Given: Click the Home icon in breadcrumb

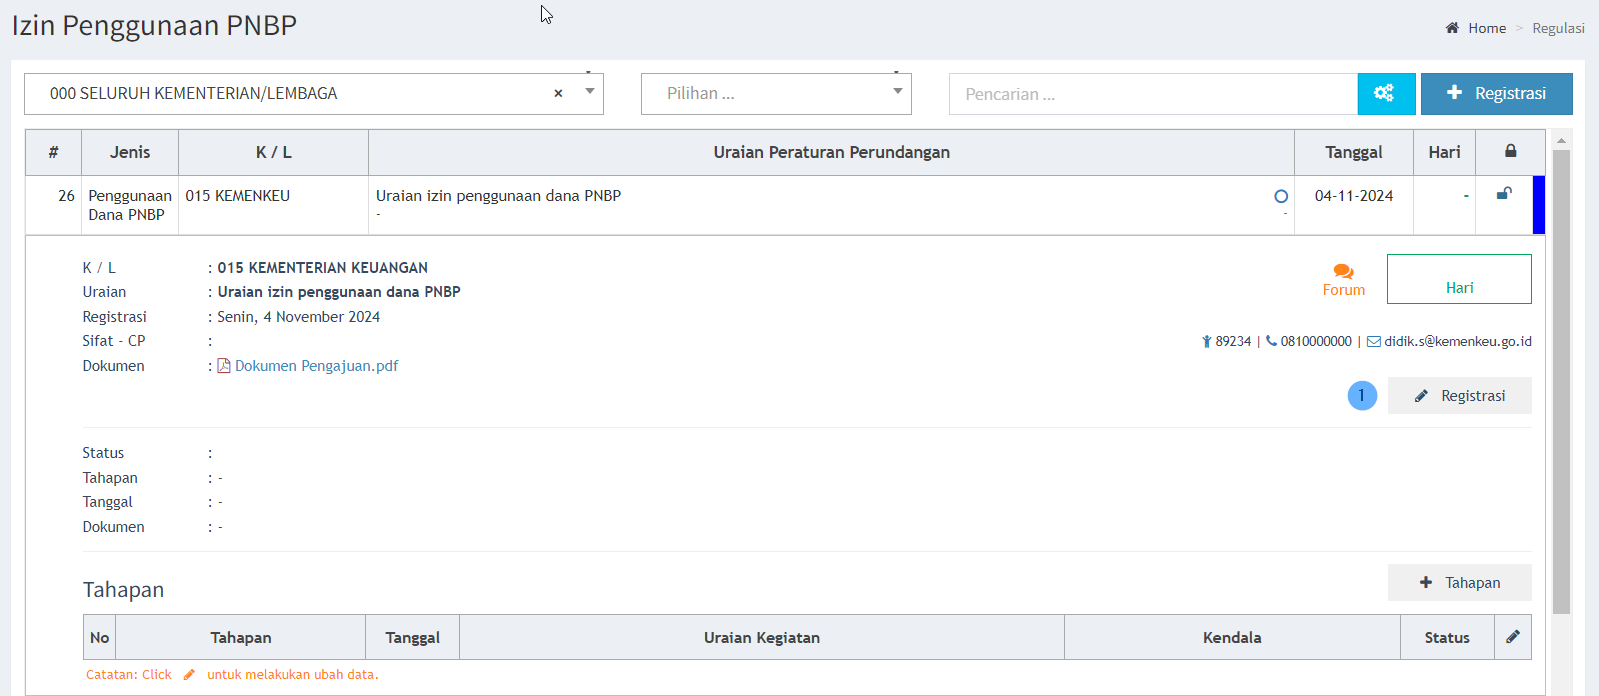Looking at the screenshot, I should 1452,28.
